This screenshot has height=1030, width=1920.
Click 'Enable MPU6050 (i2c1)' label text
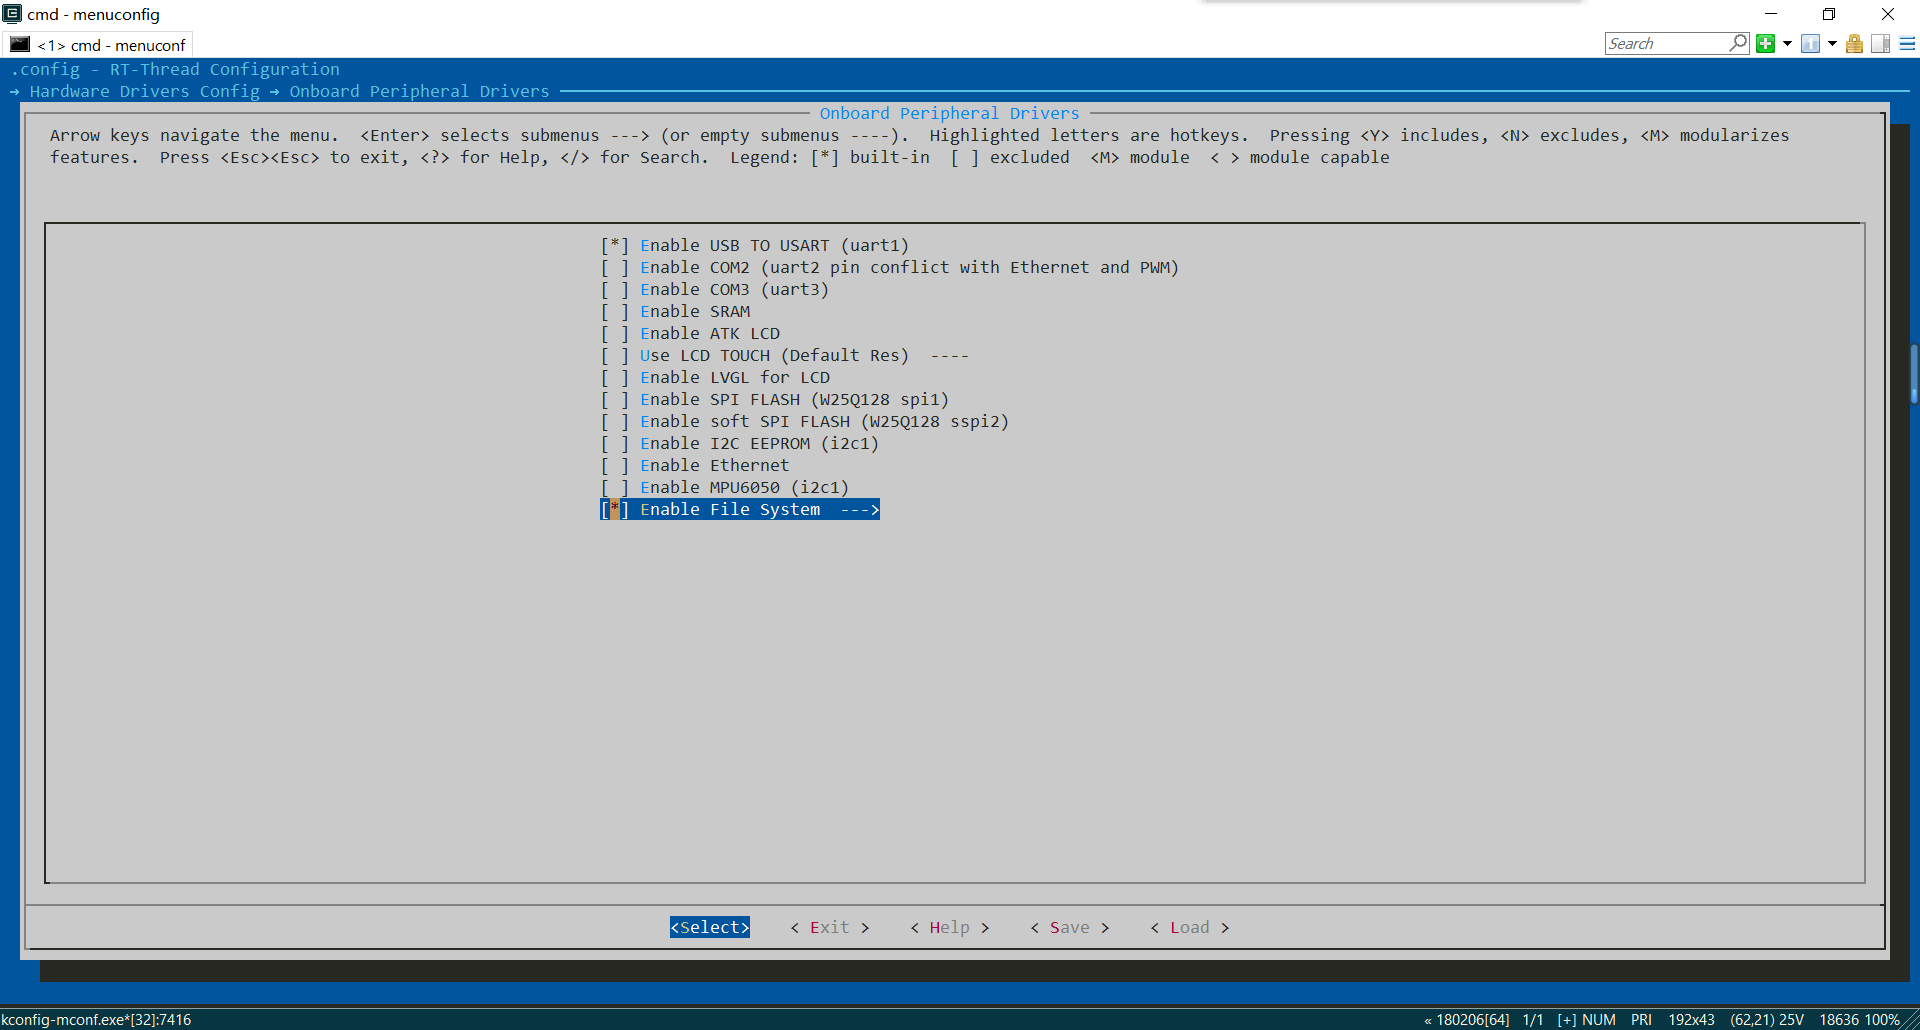point(745,487)
